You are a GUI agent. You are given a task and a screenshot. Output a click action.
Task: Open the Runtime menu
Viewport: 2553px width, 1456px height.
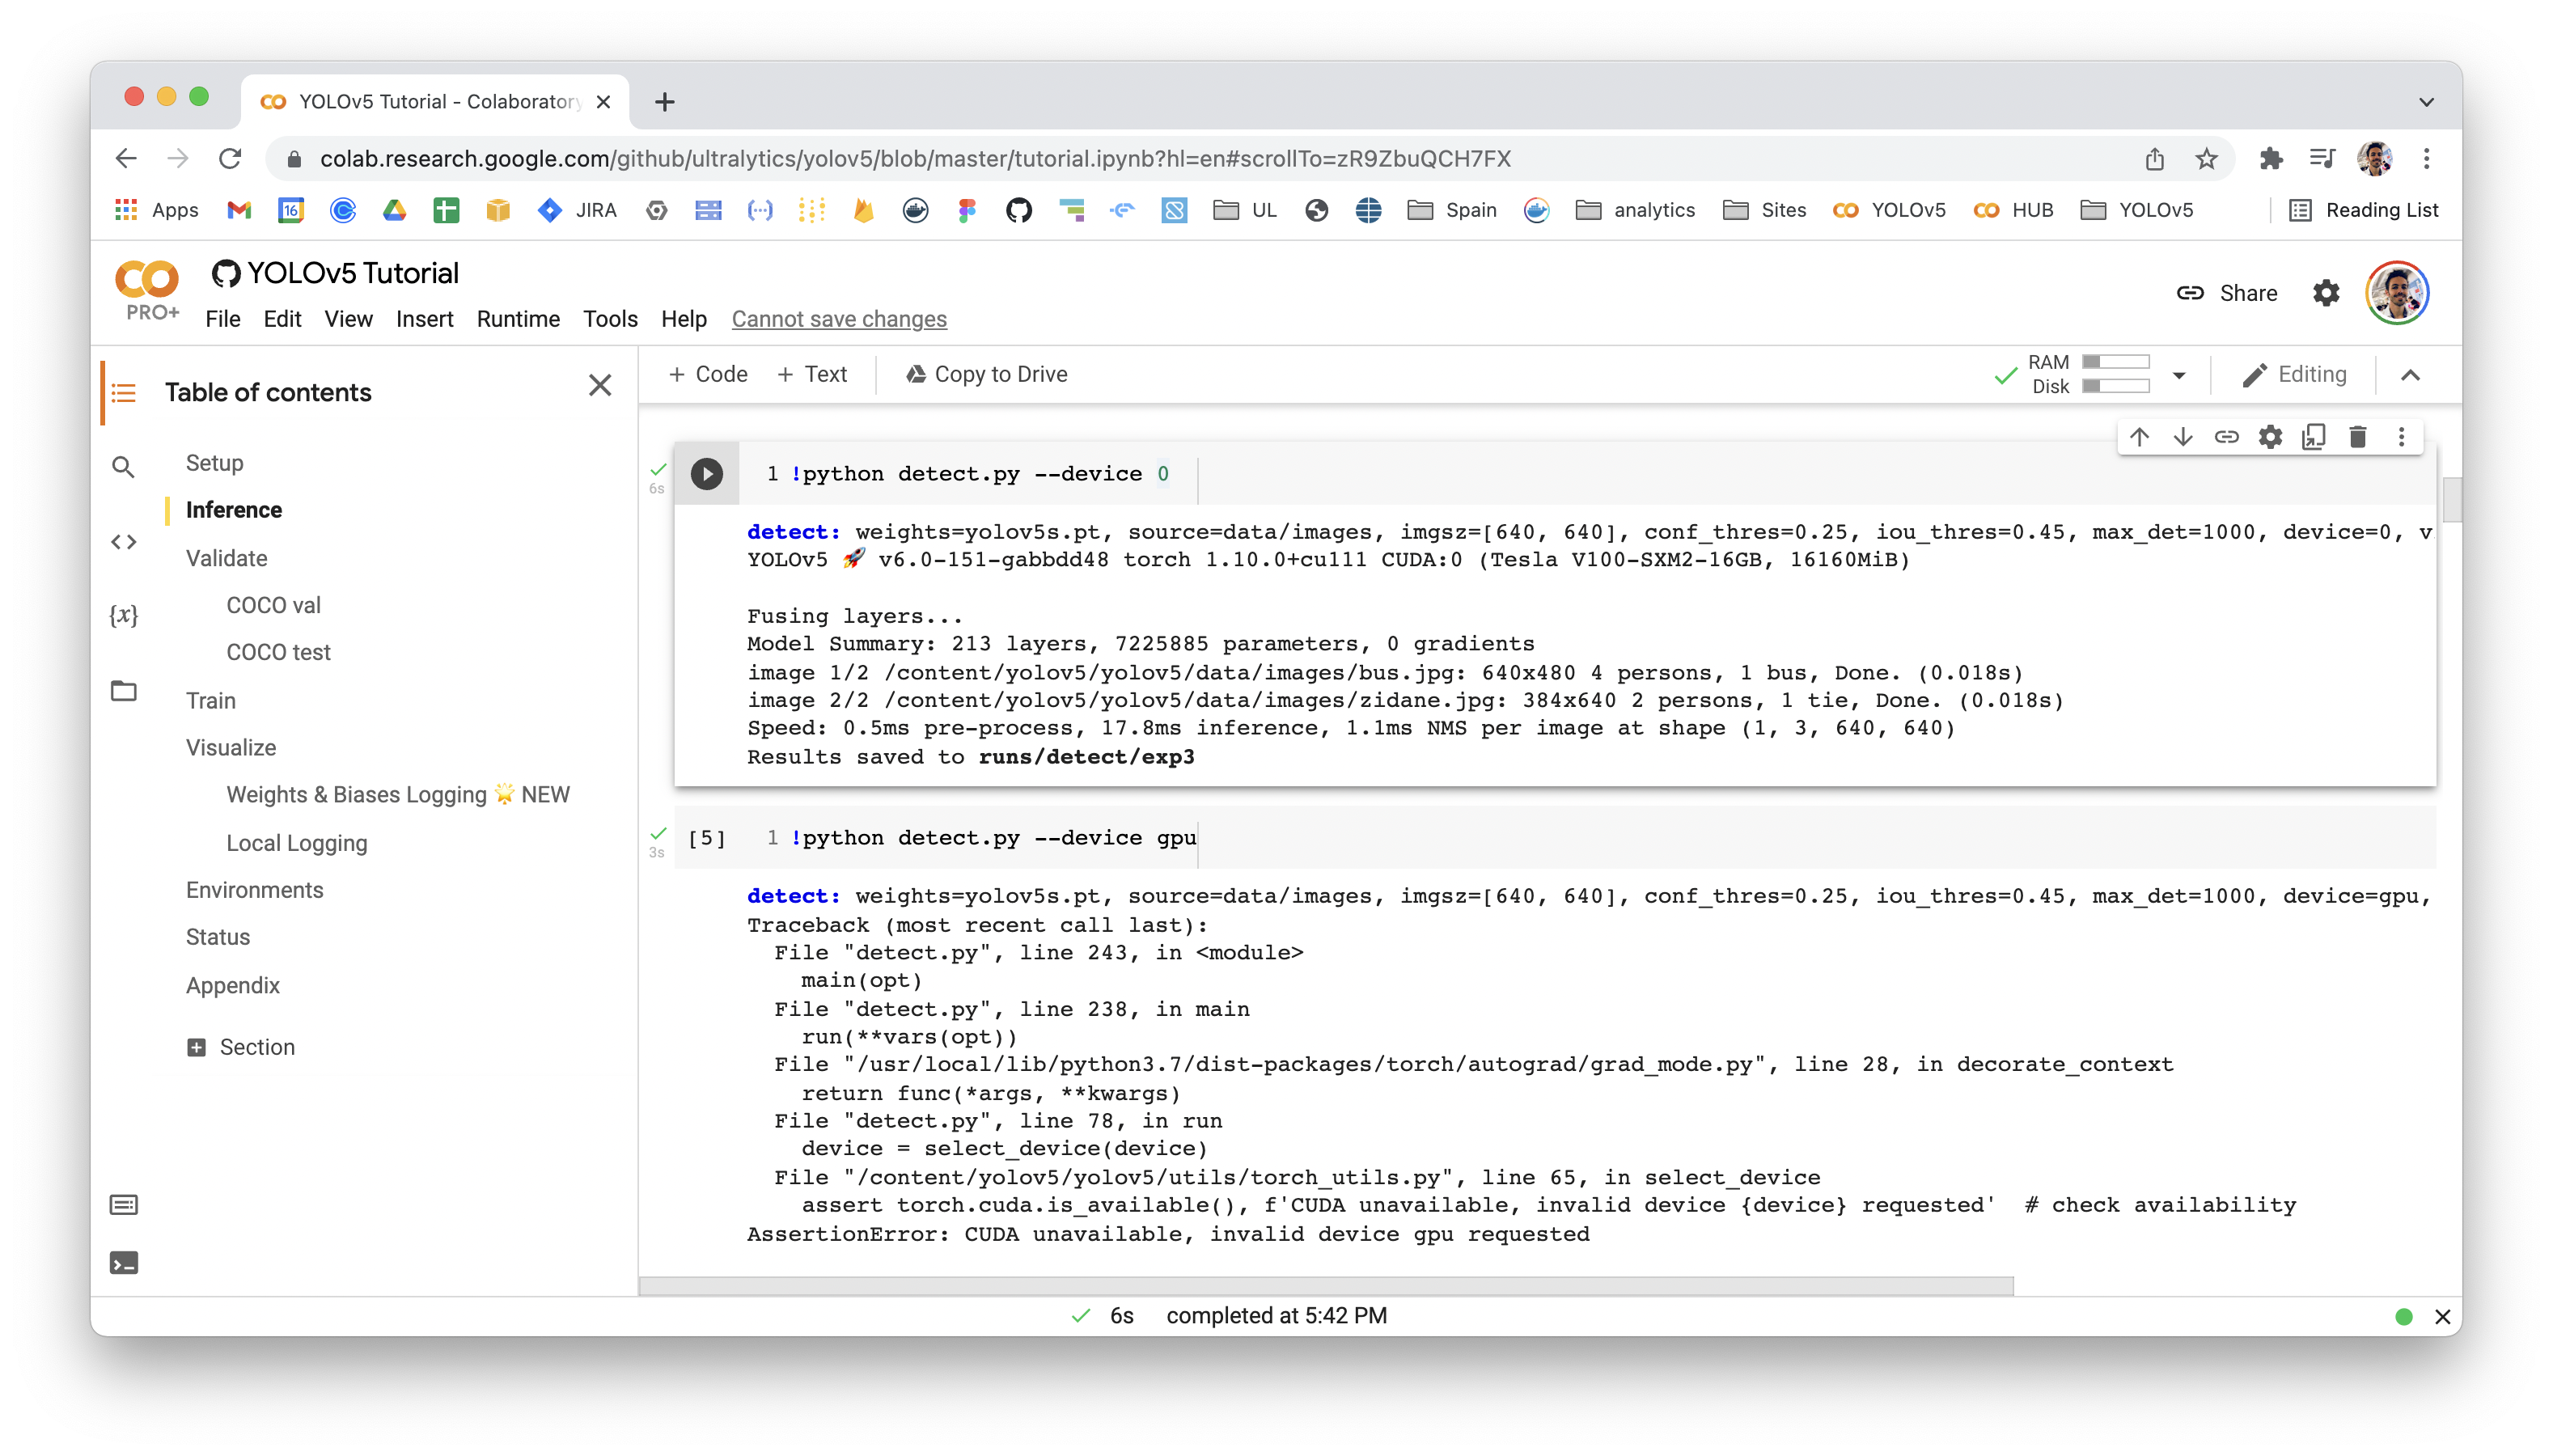[x=518, y=319]
